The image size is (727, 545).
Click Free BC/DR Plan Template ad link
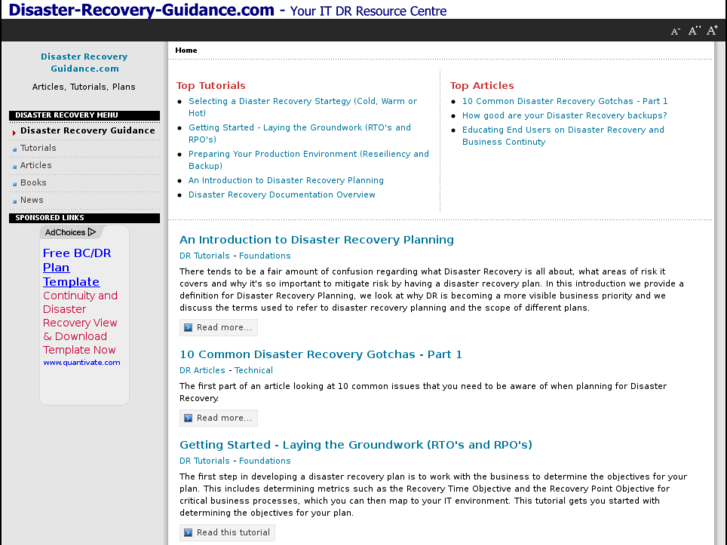[77, 268]
